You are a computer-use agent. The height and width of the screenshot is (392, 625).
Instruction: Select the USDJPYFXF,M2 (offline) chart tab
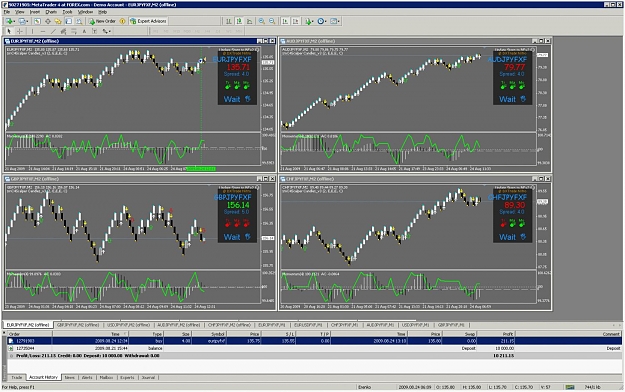click(128, 325)
